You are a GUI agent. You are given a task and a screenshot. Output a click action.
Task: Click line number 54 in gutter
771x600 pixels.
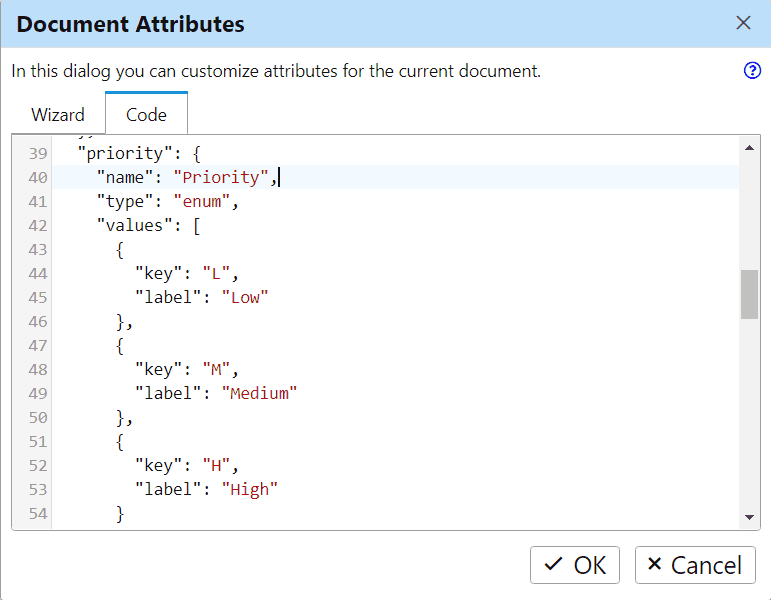coord(38,513)
